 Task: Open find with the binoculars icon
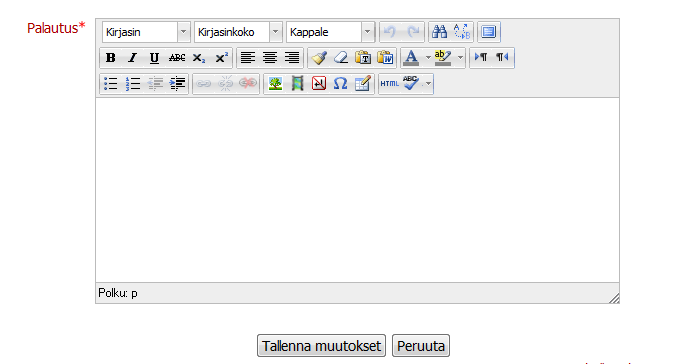click(x=439, y=32)
